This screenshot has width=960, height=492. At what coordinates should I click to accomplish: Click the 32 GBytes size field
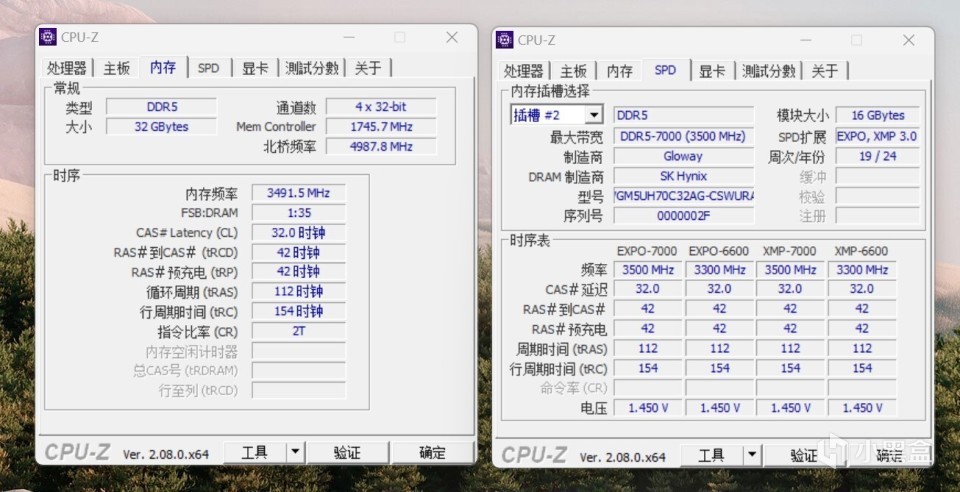(162, 127)
